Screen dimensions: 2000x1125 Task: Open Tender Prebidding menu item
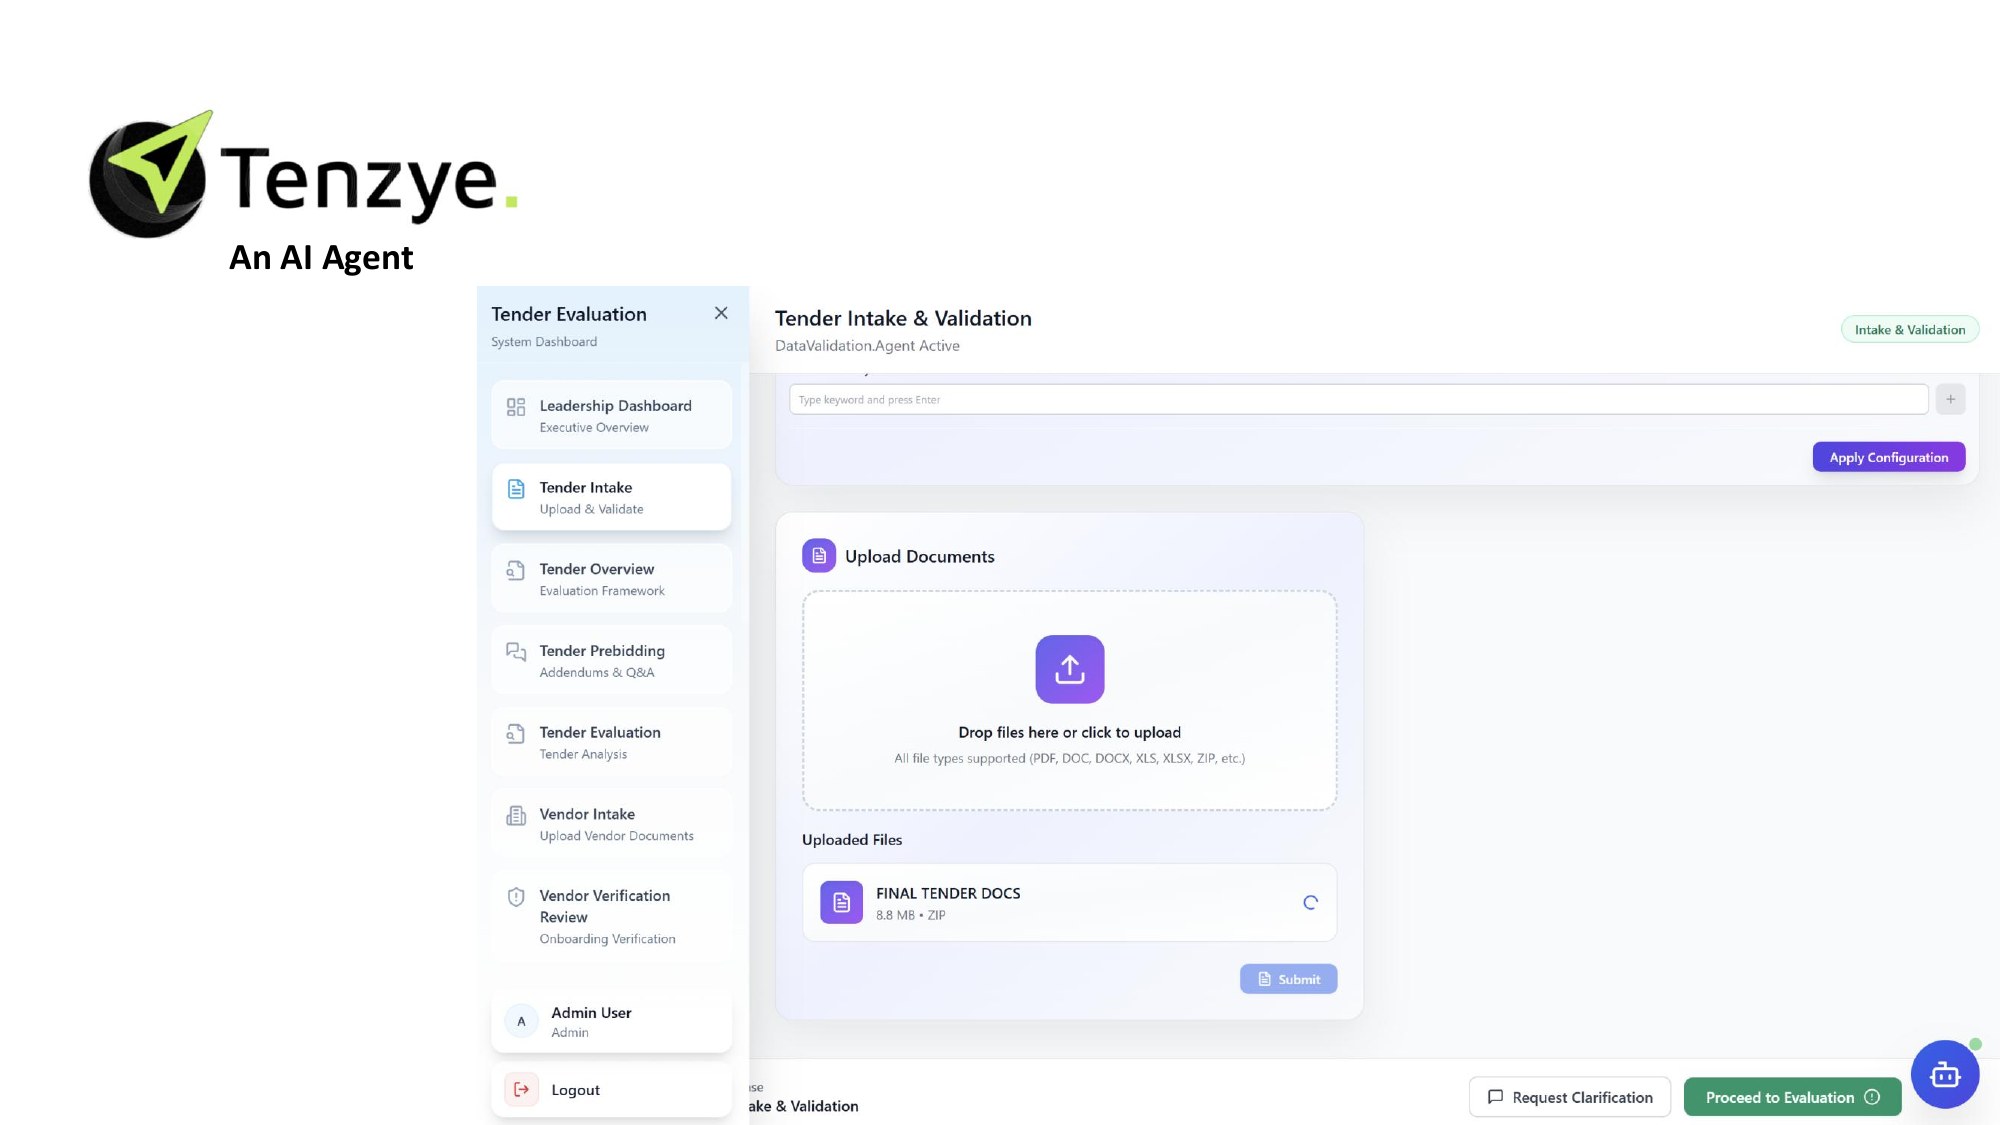pyautogui.click(x=611, y=660)
